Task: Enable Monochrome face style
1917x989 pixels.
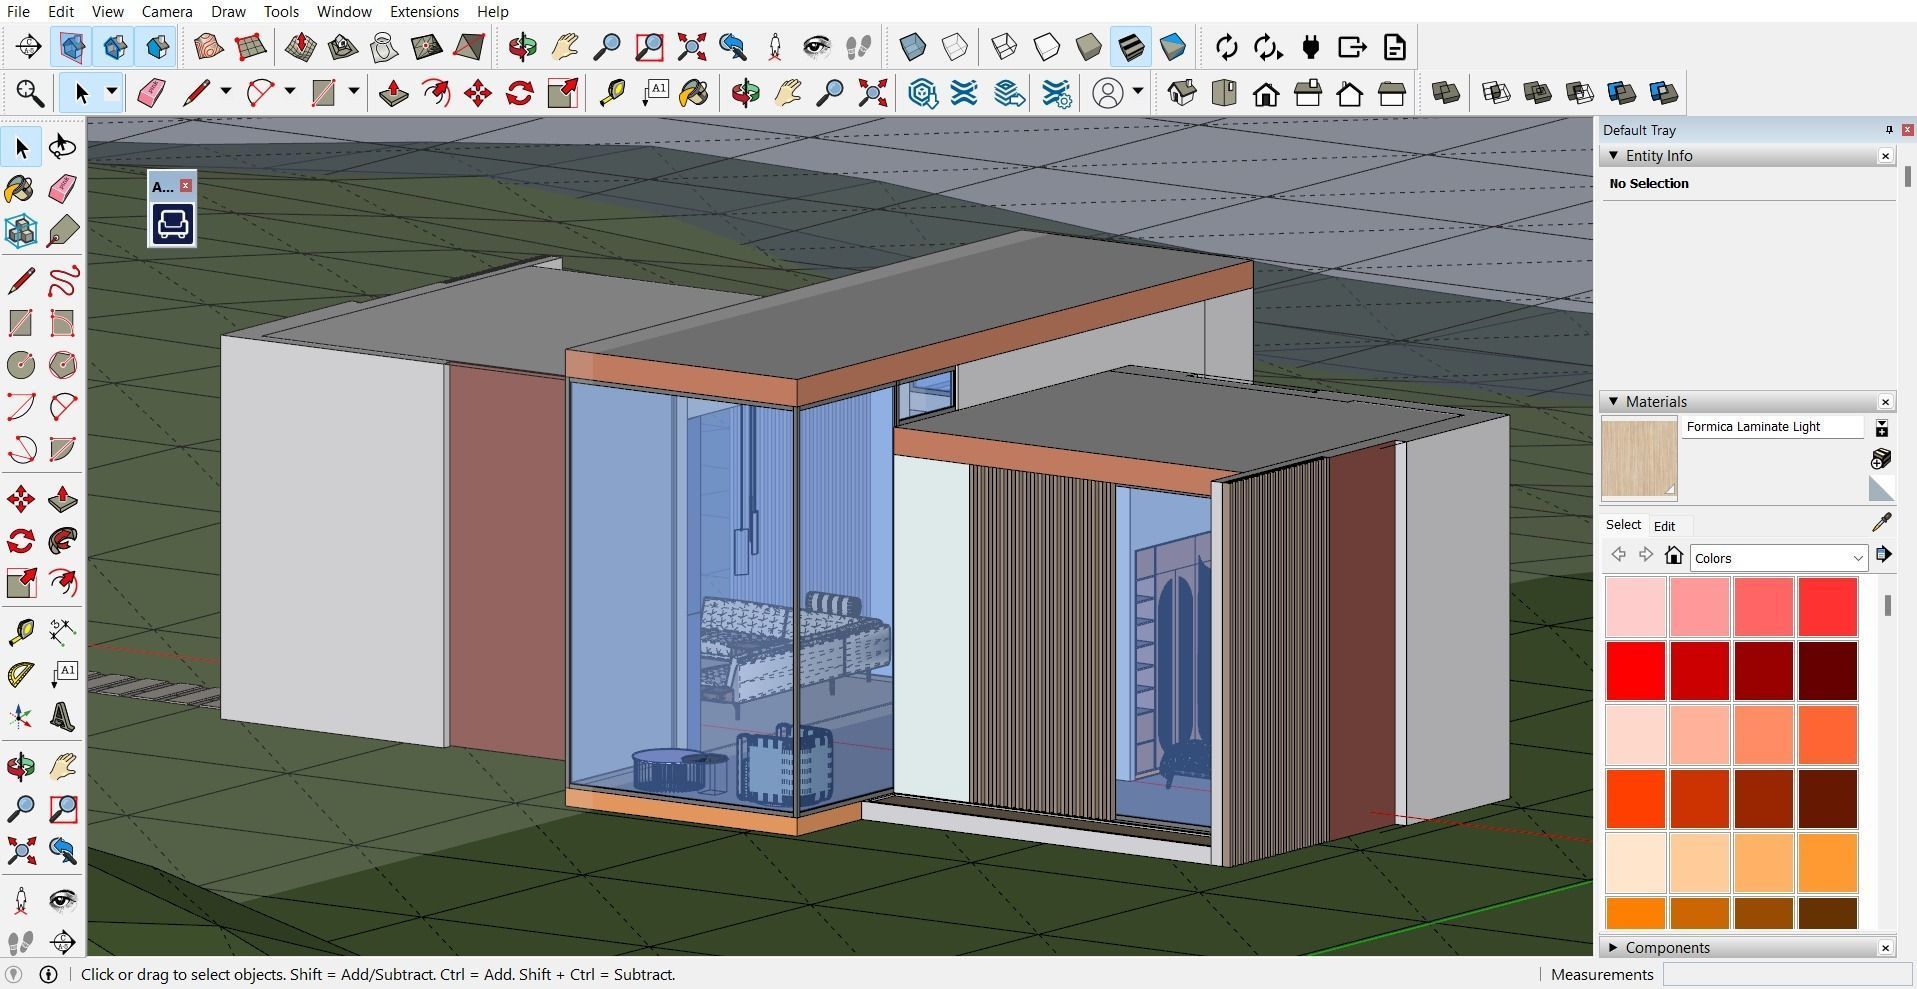Action: 1172,47
